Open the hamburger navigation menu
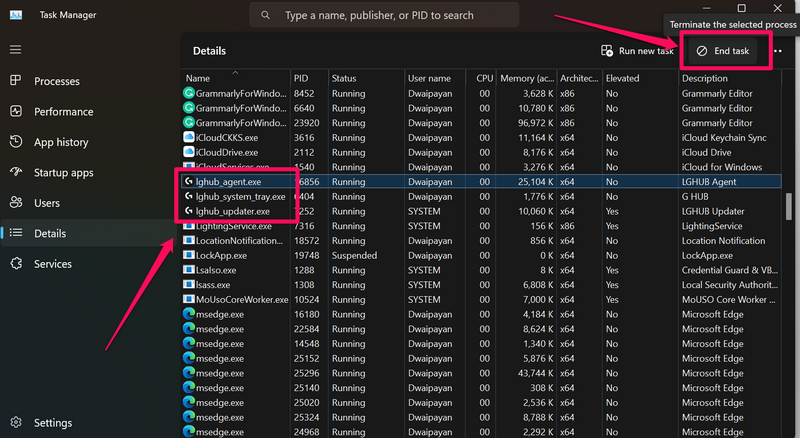Image resolution: width=800 pixels, height=438 pixels. point(15,49)
